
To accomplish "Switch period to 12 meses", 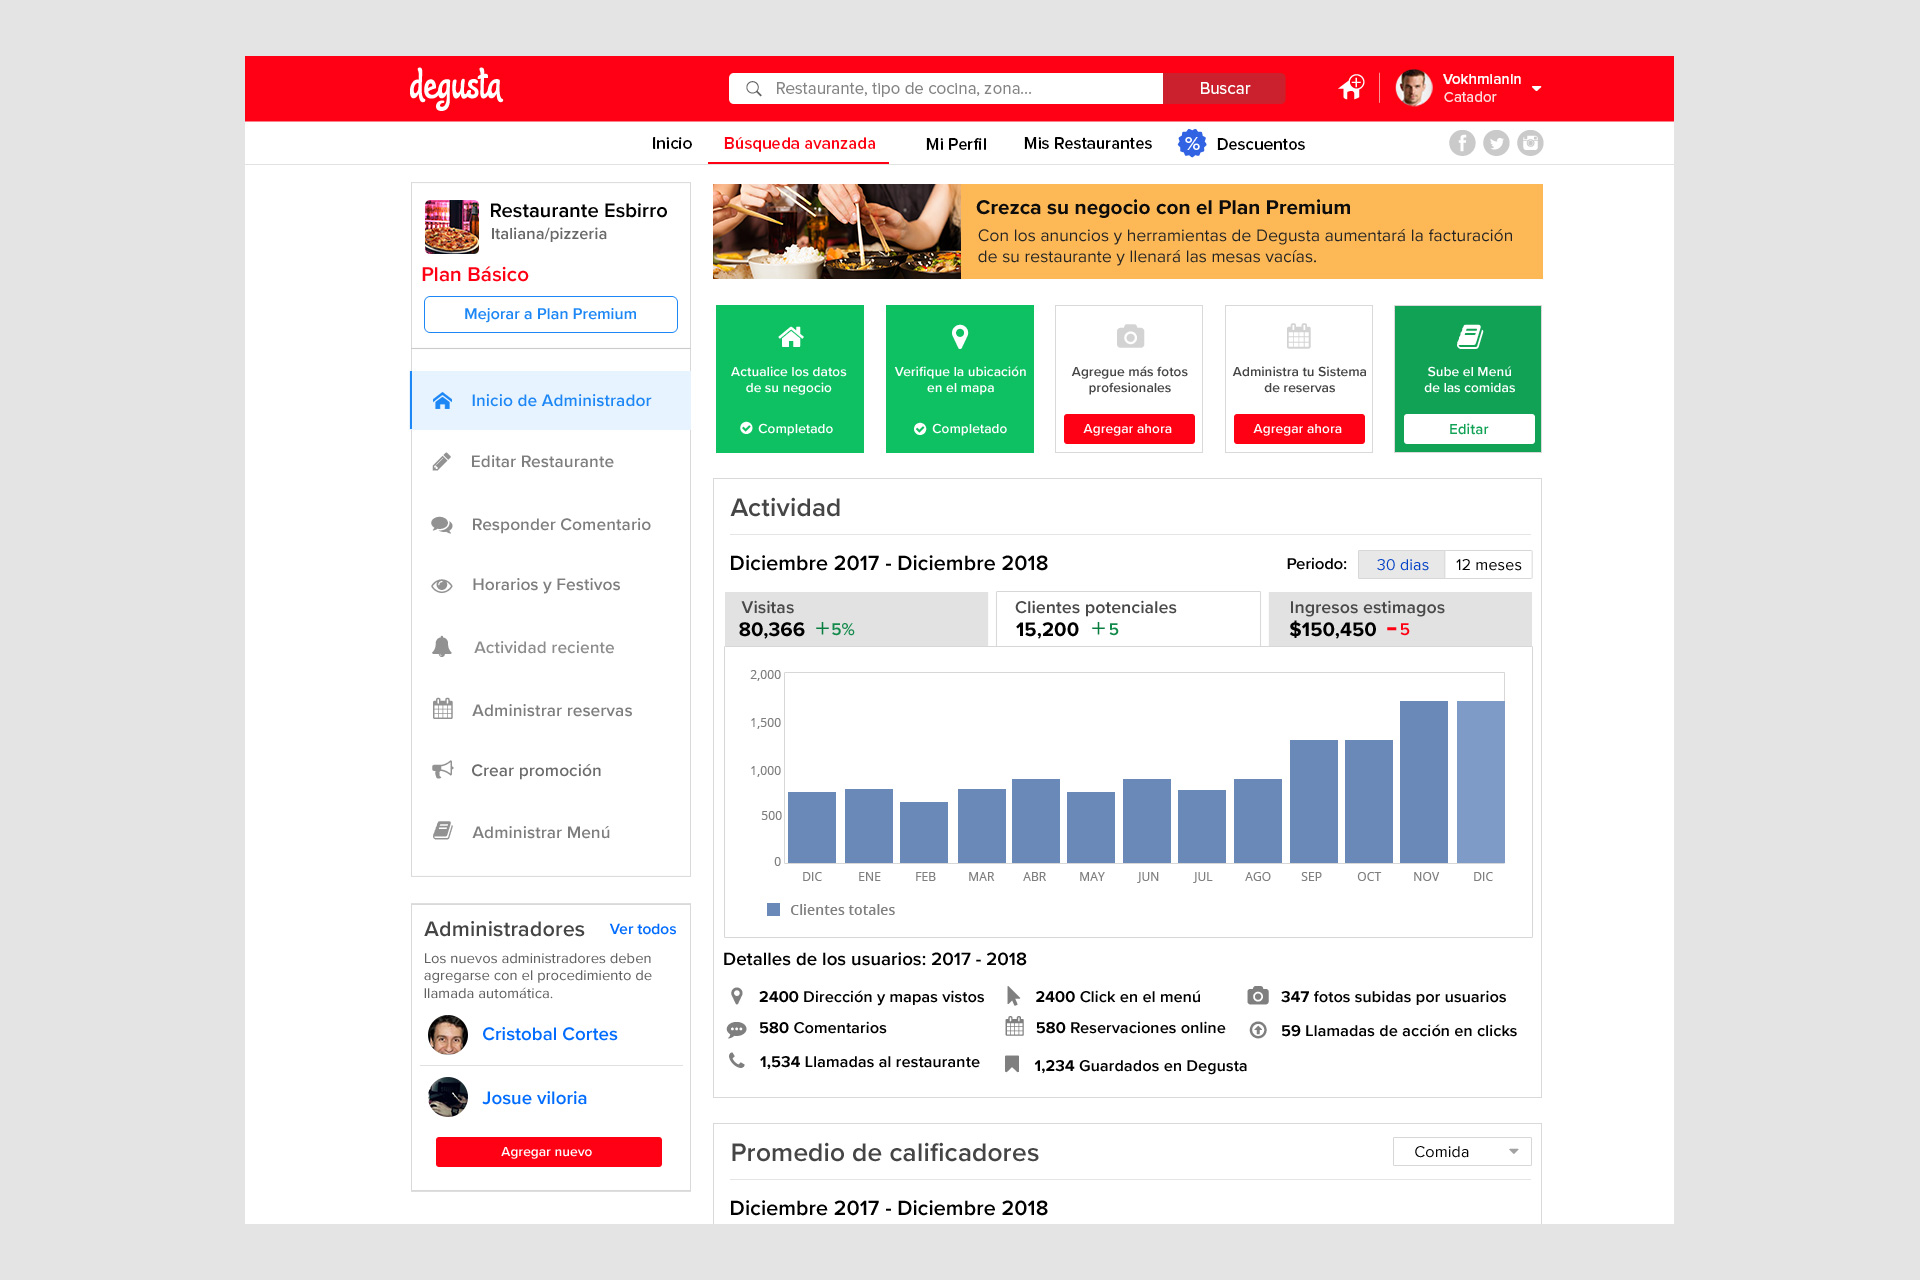I will pos(1488,565).
